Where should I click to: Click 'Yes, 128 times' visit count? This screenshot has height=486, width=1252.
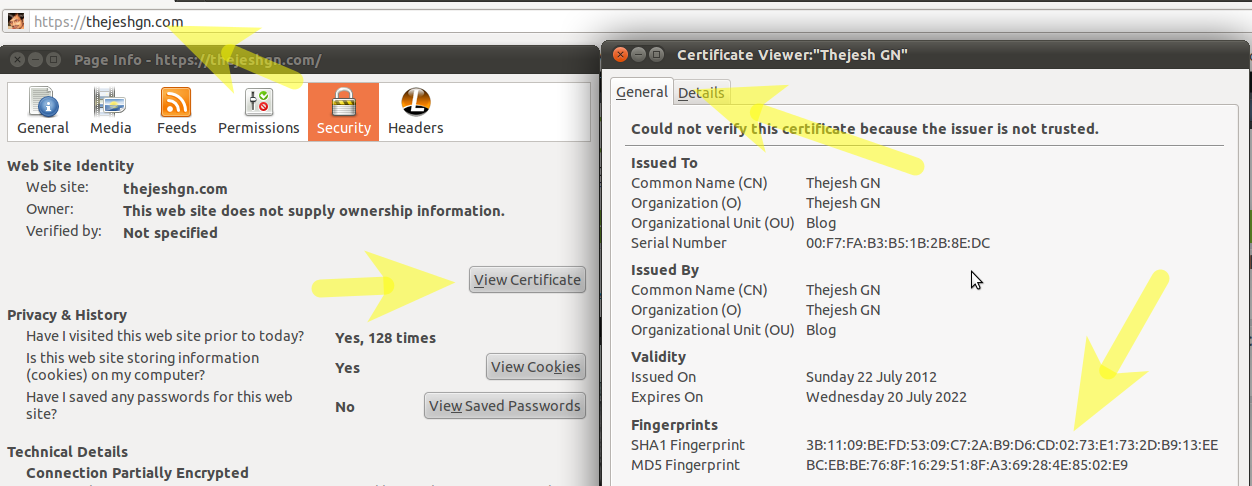click(x=385, y=338)
